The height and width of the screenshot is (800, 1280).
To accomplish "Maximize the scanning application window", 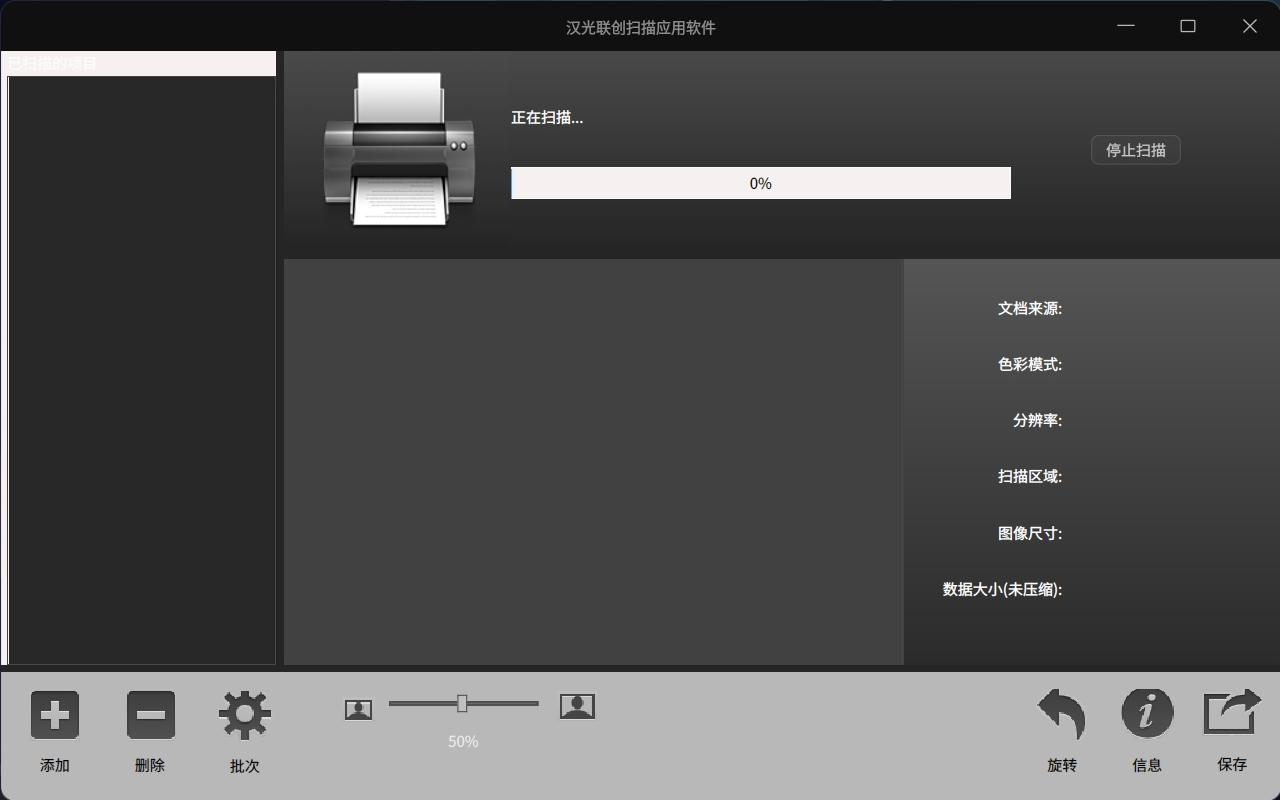I will pos(1188,26).
